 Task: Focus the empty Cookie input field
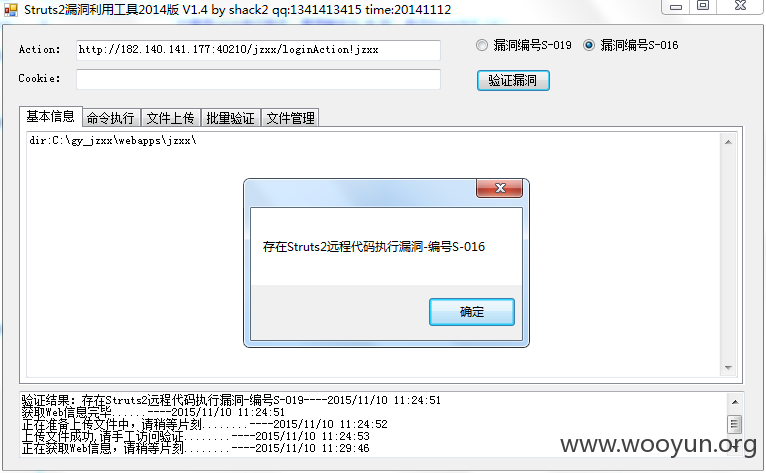point(258,79)
